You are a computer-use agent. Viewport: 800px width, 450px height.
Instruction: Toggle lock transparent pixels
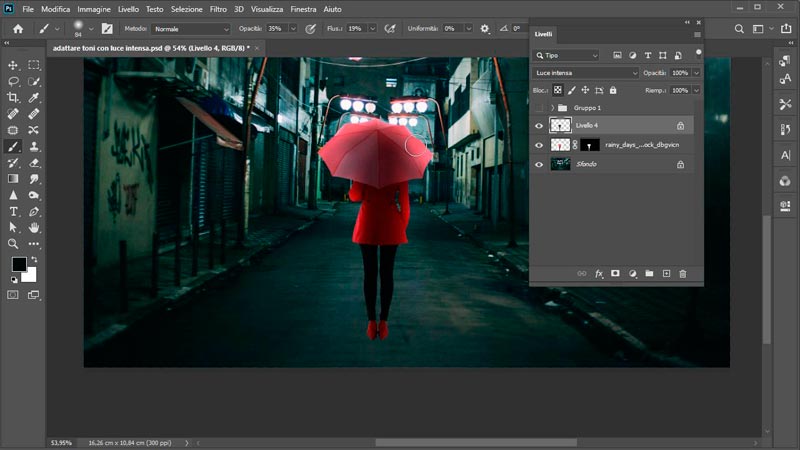click(x=558, y=90)
